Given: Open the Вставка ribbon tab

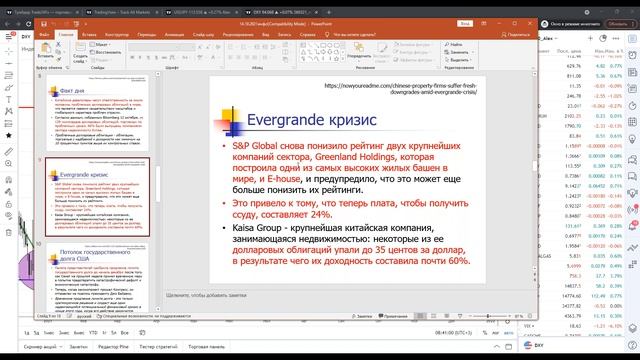Looking at the screenshot, I should [89, 35].
